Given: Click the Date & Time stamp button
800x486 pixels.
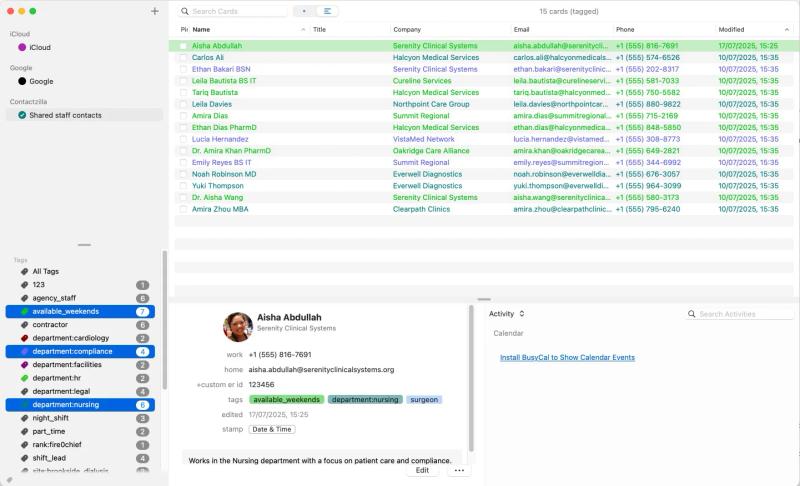Looking at the screenshot, I should [272, 429].
